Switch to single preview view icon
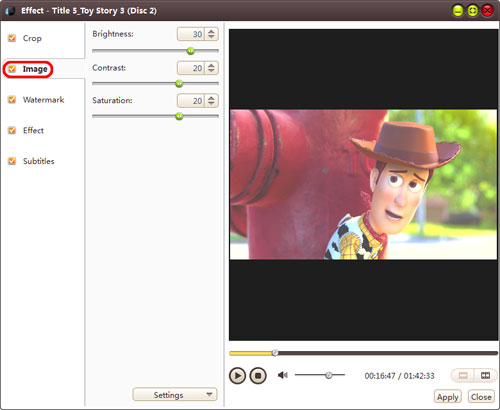 [463, 376]
